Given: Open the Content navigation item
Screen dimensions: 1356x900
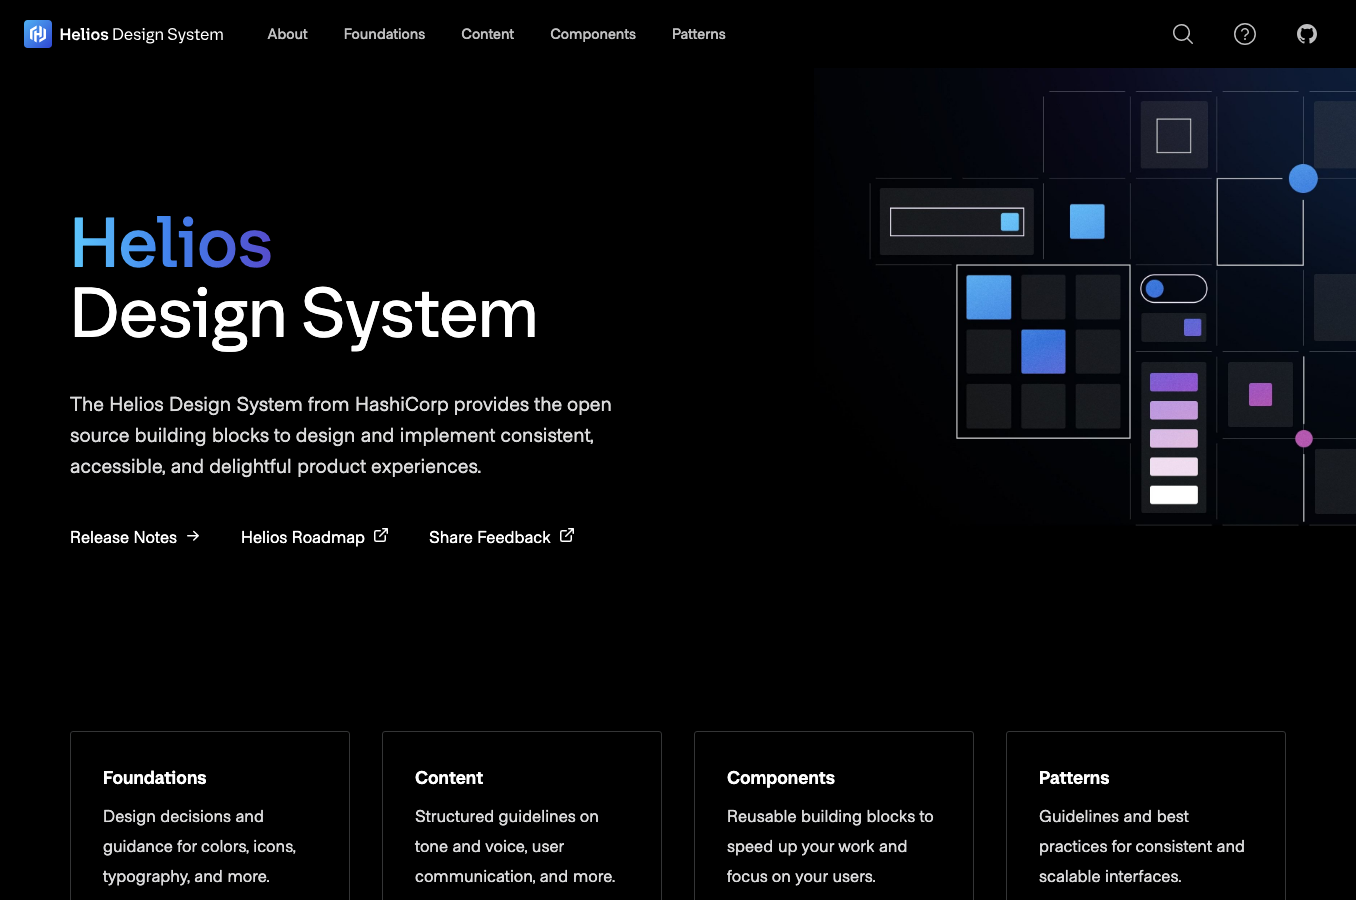Looking at the screenshot, I should coord(487,33).
